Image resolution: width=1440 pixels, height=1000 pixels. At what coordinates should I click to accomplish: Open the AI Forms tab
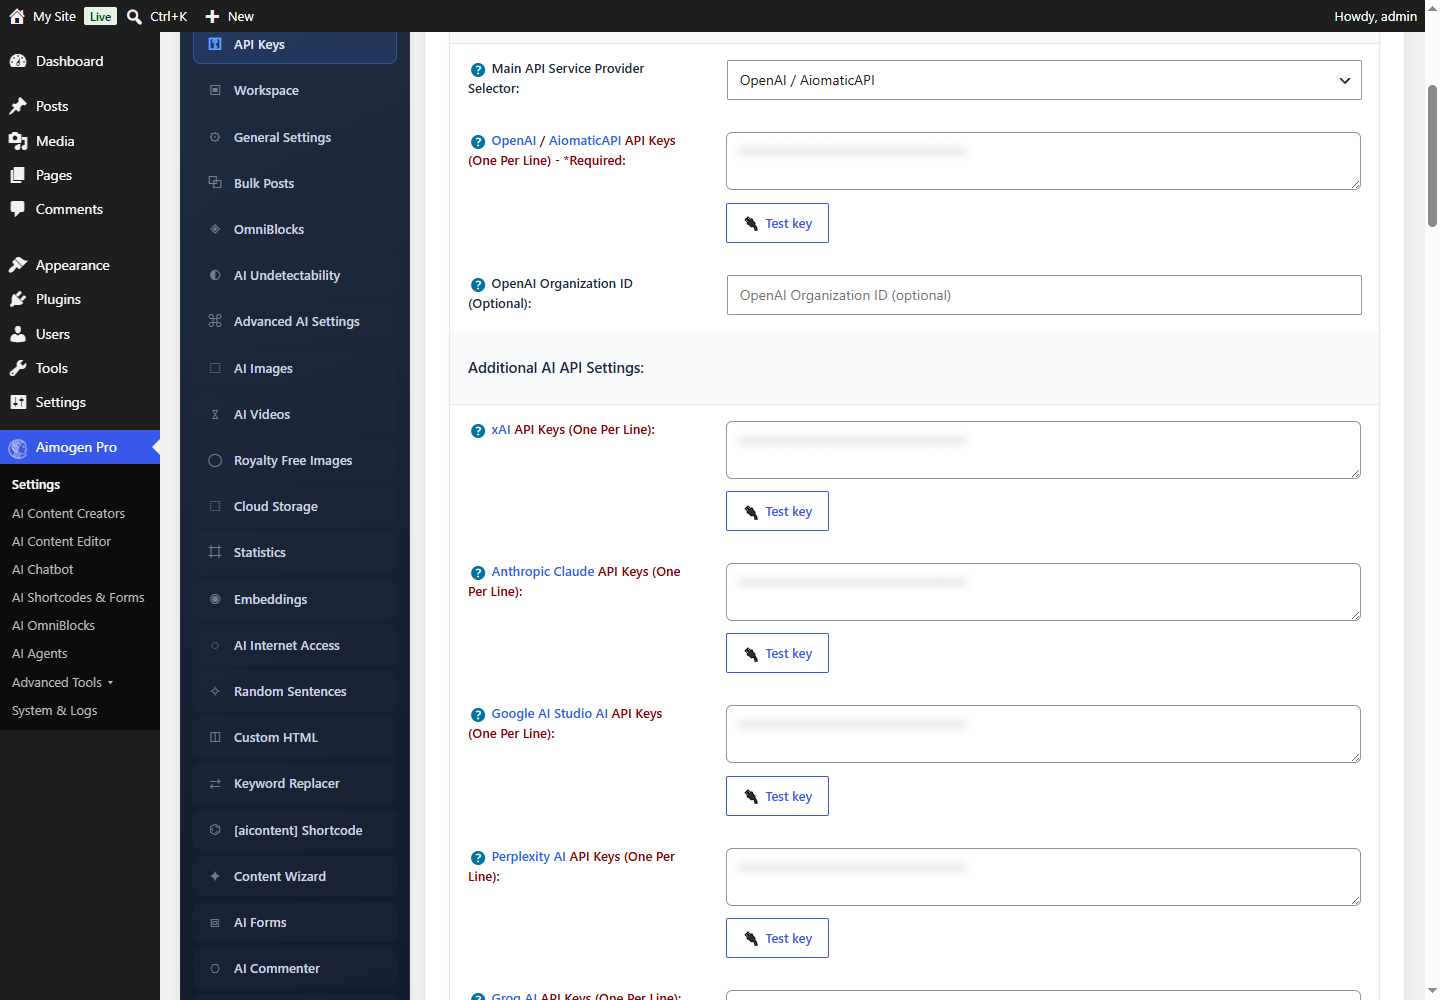(295, 922)
